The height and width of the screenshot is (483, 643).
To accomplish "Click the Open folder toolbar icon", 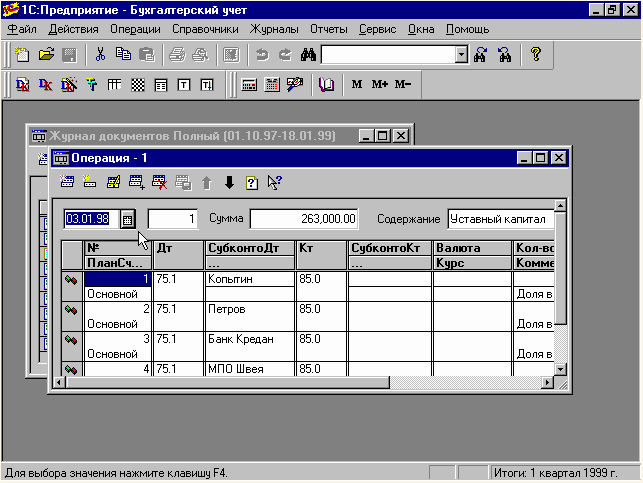I will tap(46, 55).
